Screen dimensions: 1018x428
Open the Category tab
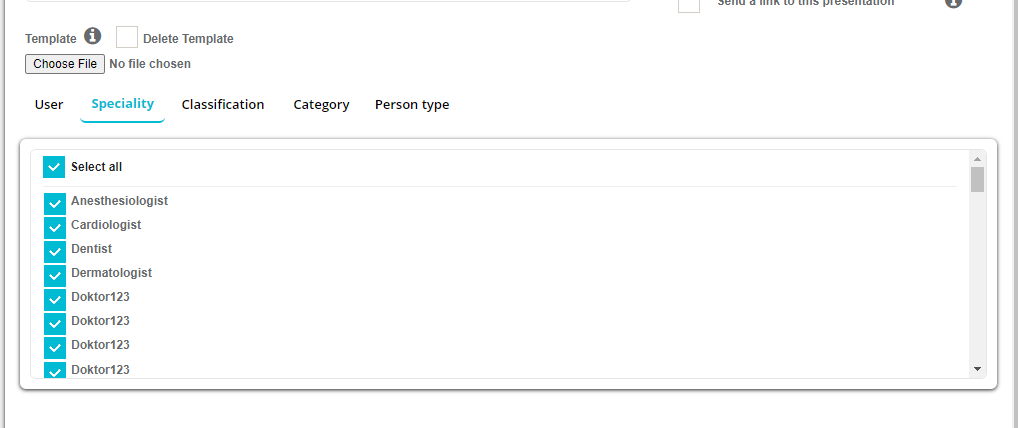coord(321,105)
